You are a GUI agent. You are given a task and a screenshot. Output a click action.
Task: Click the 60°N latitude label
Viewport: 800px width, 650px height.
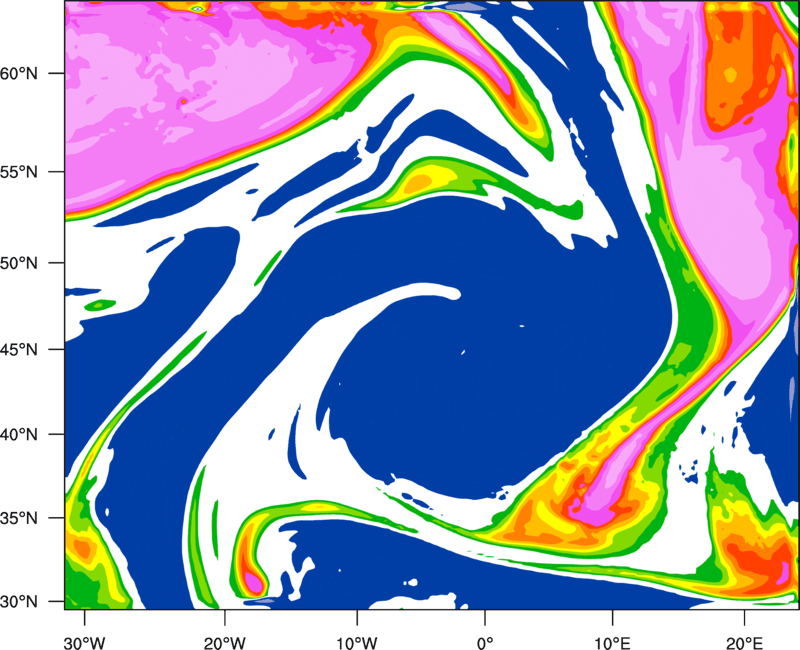(19, 73)
